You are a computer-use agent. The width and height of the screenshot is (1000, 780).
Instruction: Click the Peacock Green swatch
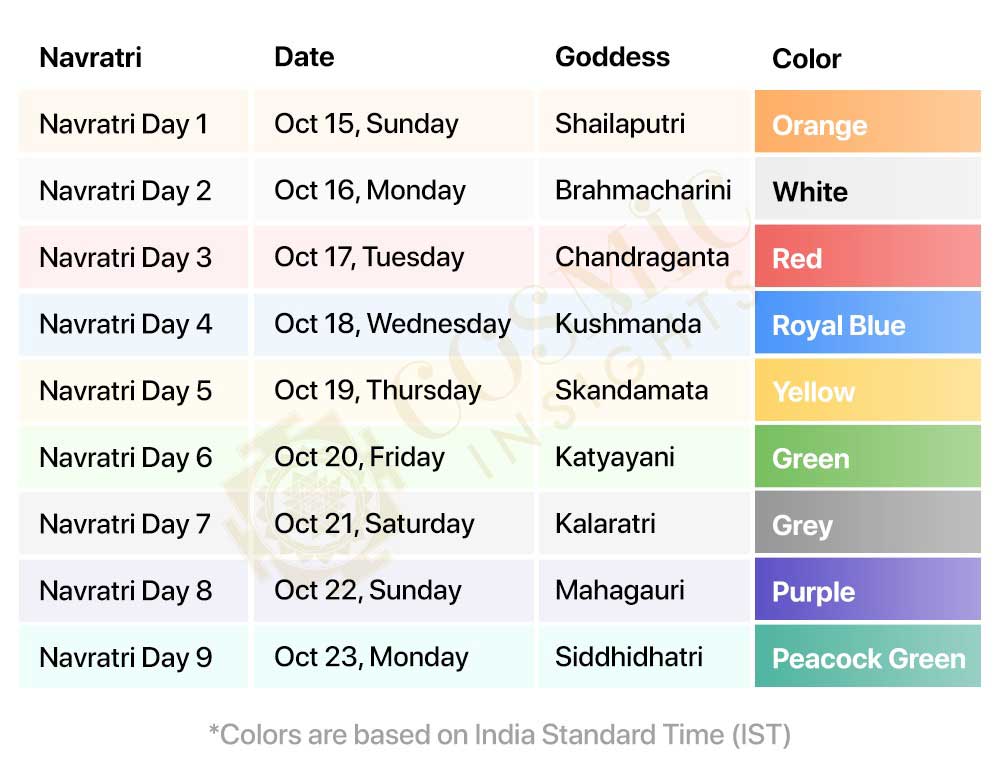[867, 657]
